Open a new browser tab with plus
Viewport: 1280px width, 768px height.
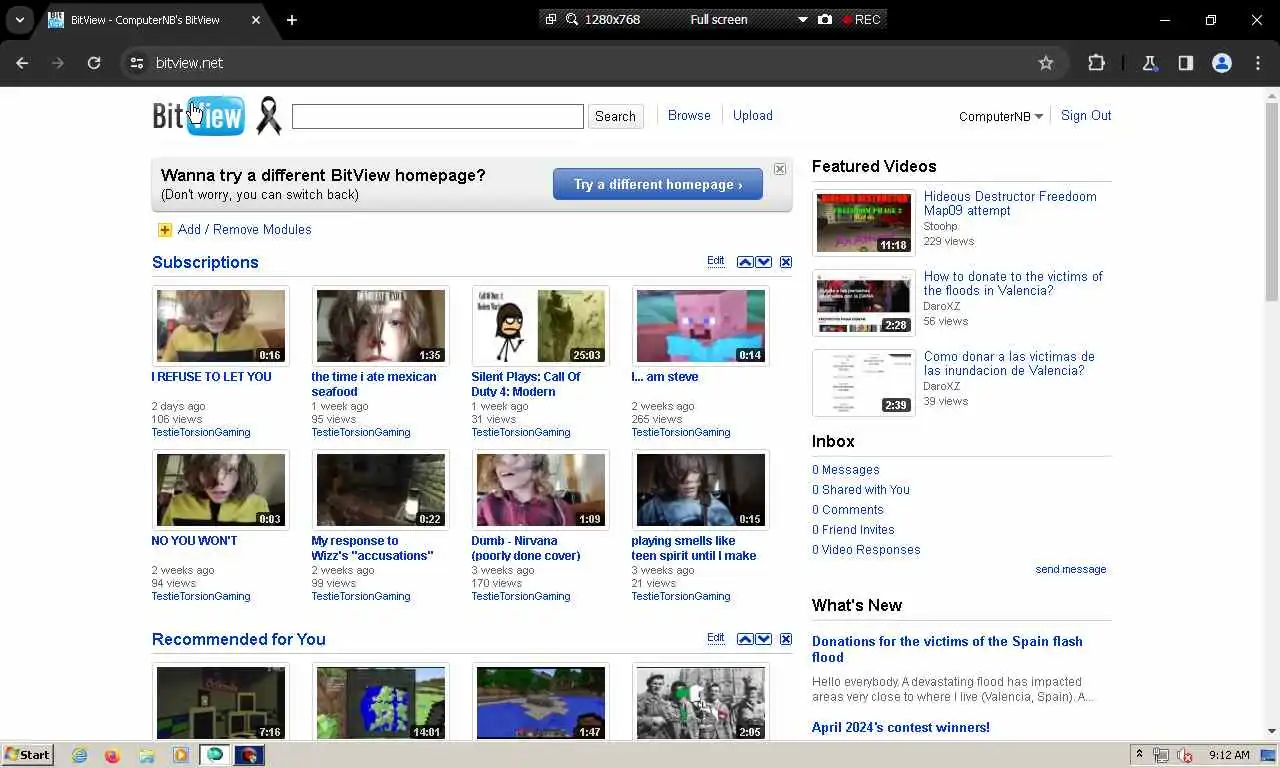291,20
